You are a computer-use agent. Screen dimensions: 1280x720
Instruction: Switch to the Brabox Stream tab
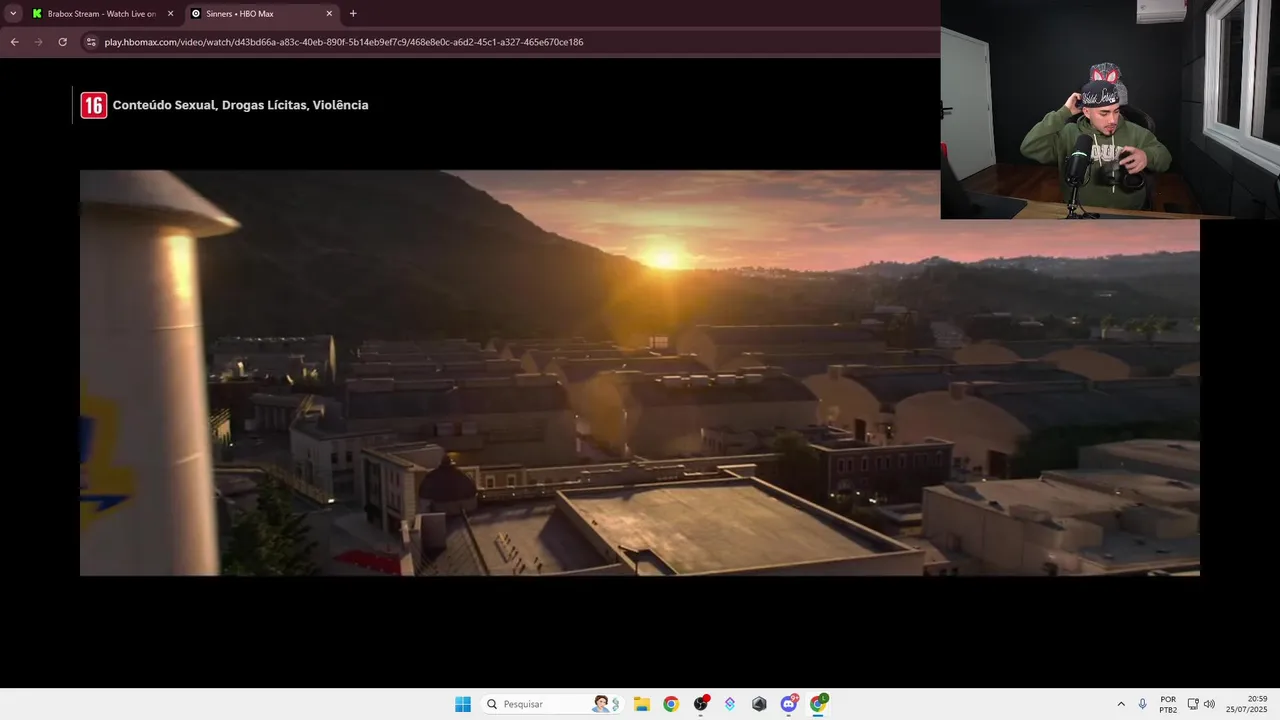click(x=101, y=14)
